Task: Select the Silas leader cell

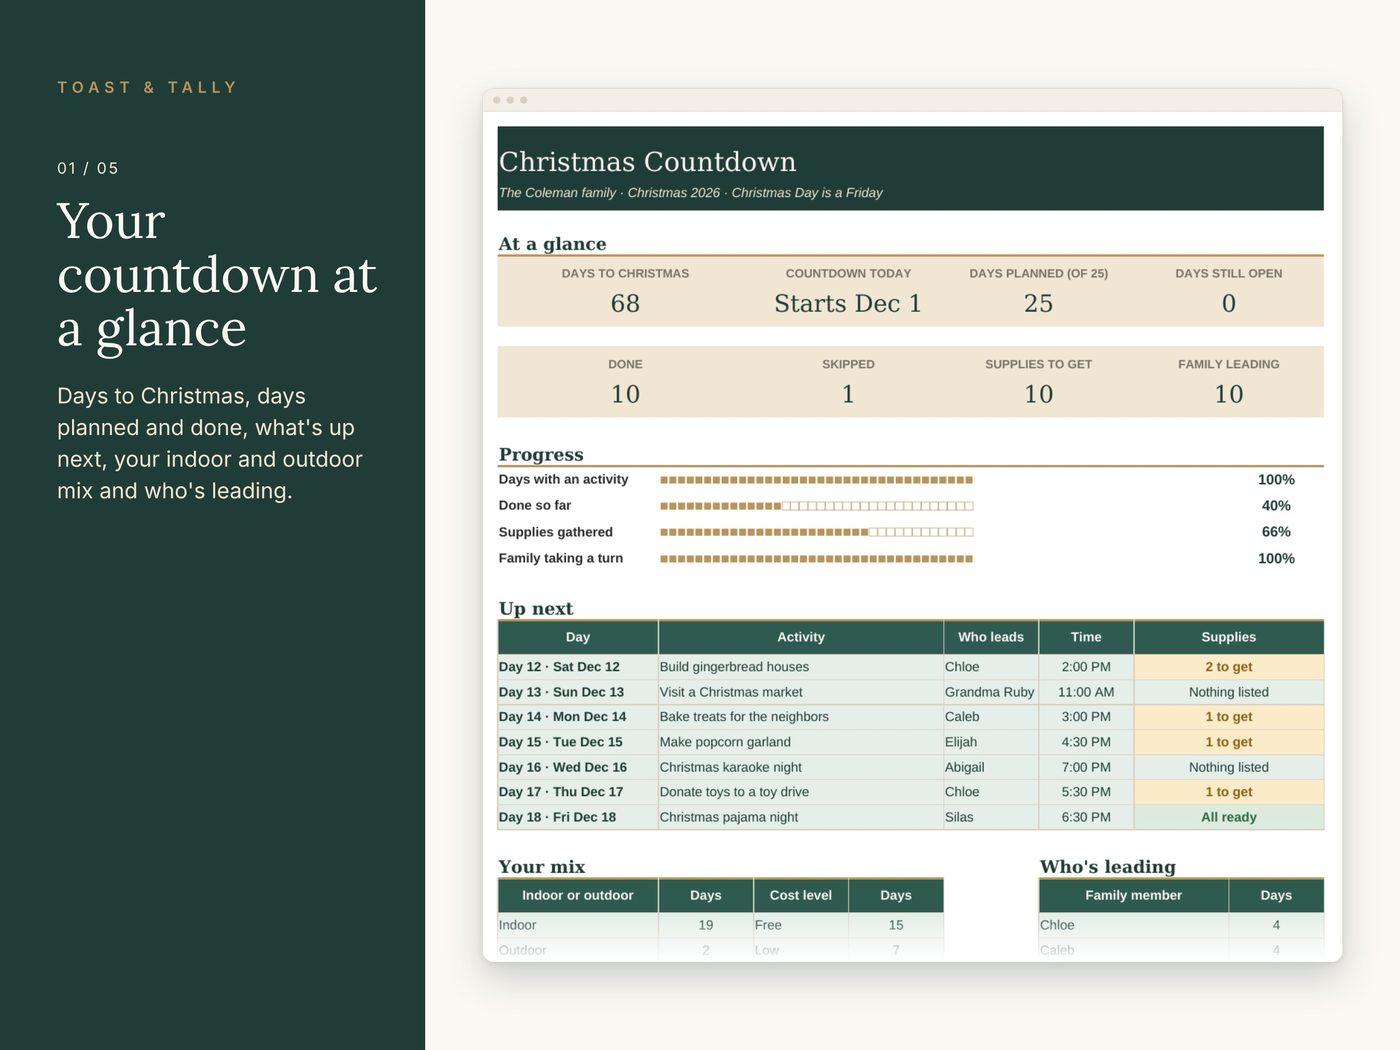Action: pos(991,817)
